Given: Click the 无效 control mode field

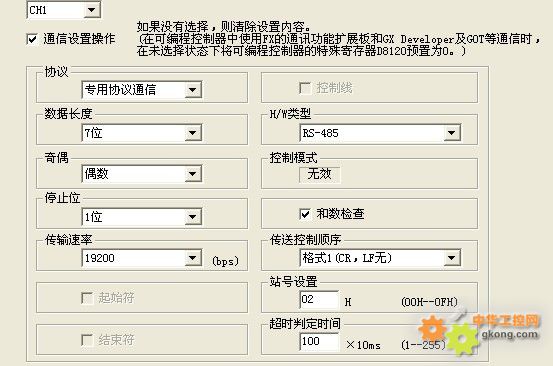Looking at the screenshot, I should coord(320,174).
